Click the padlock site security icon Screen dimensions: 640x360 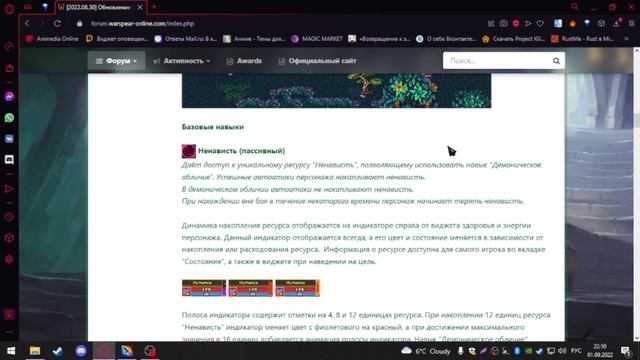point(80,24)
